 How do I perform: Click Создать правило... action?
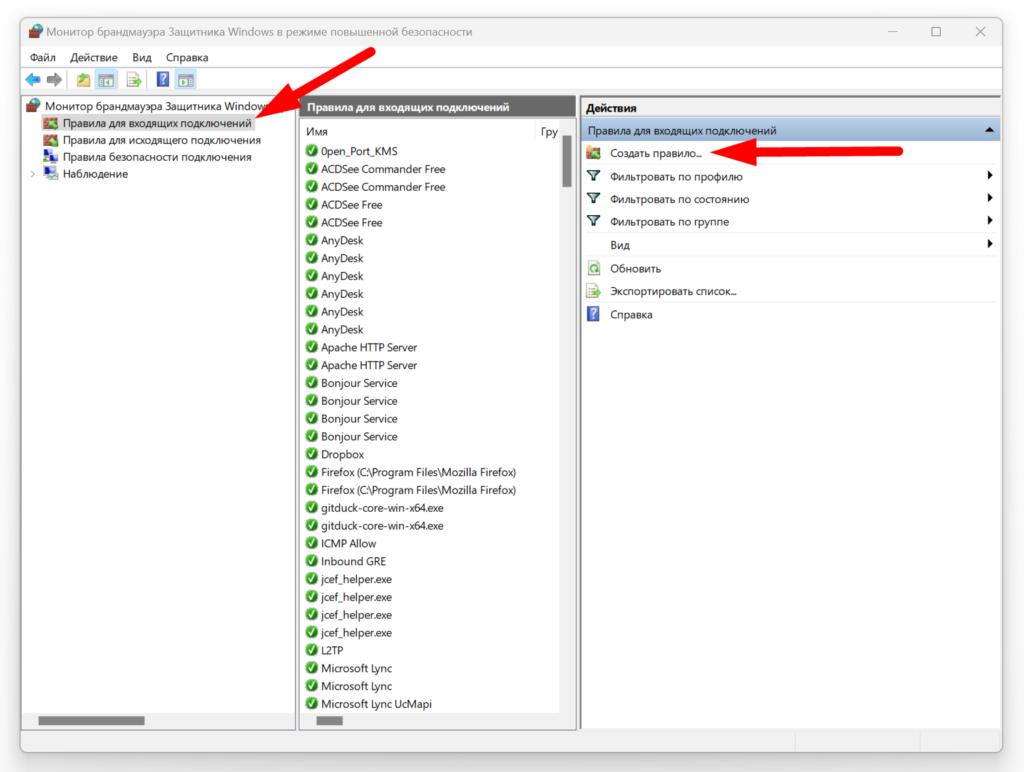coord(656,153)
